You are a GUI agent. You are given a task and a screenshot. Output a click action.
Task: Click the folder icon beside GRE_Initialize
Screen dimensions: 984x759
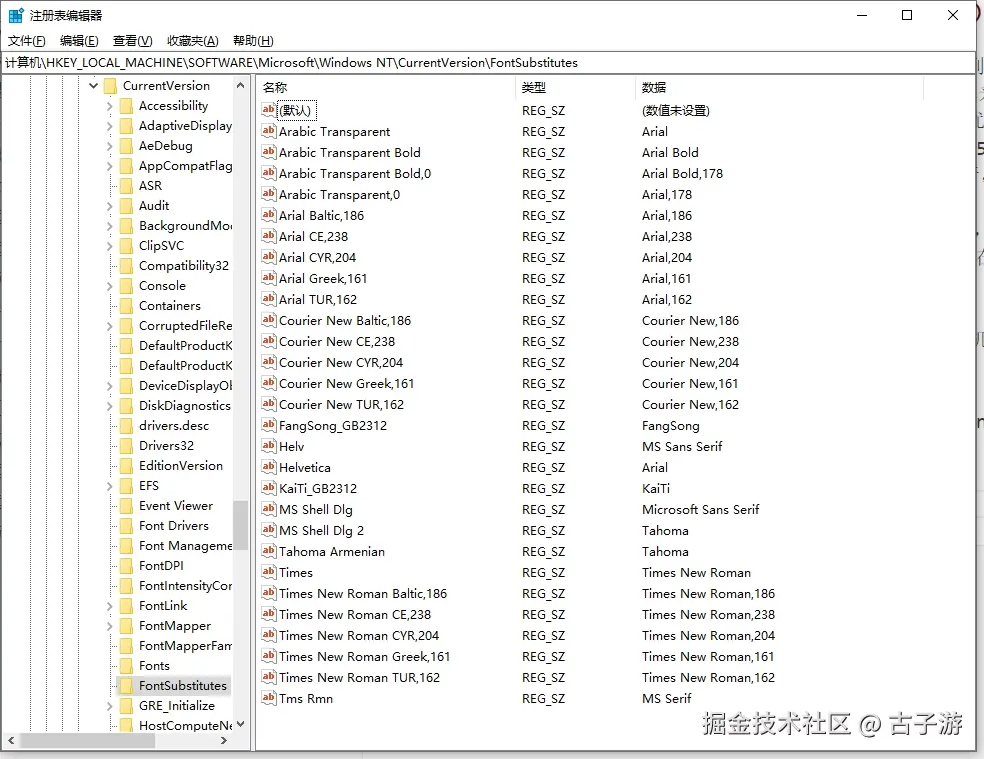126,706
